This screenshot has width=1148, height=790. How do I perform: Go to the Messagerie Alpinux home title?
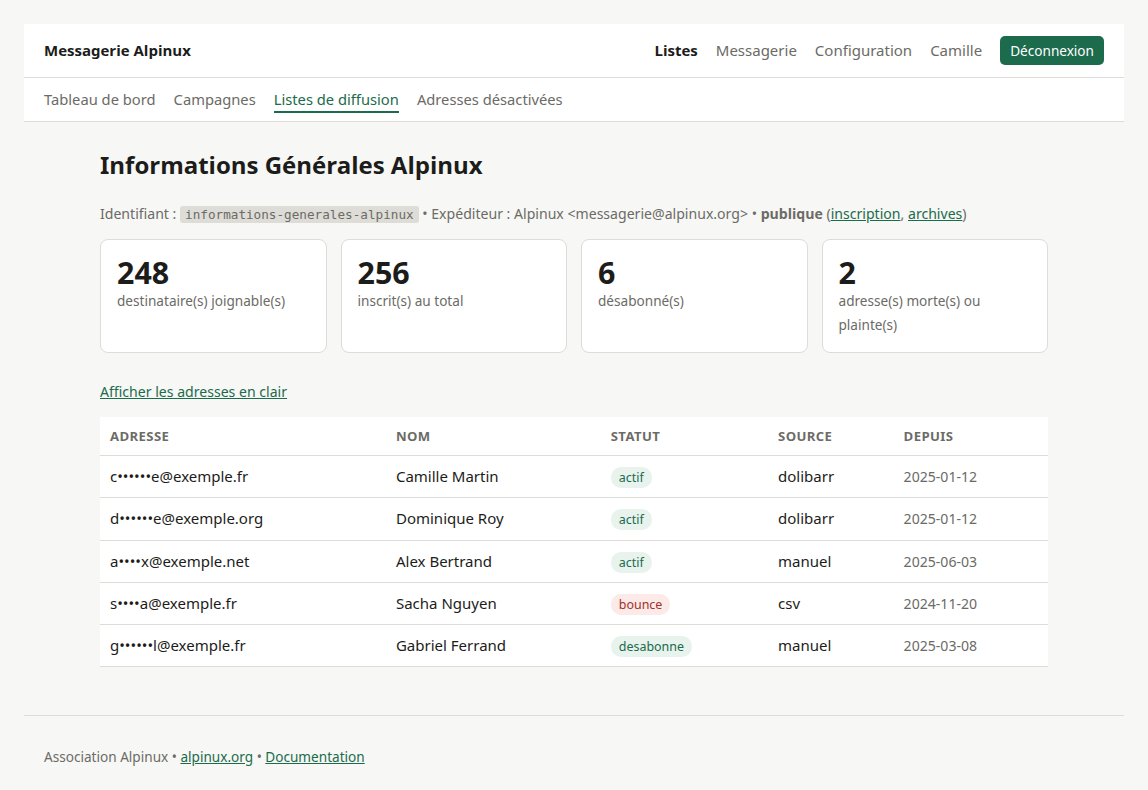point(117,51)
